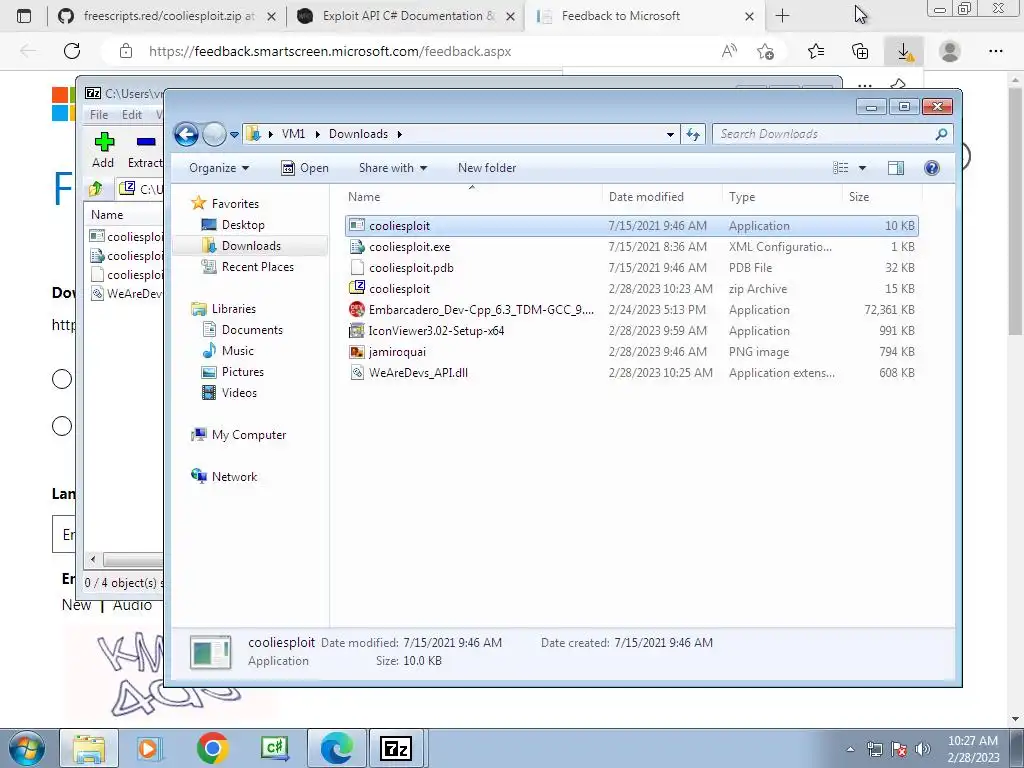Click the volume icon in system tray
The width and height of the screenshot is (1024, 768).
[922, 748]
